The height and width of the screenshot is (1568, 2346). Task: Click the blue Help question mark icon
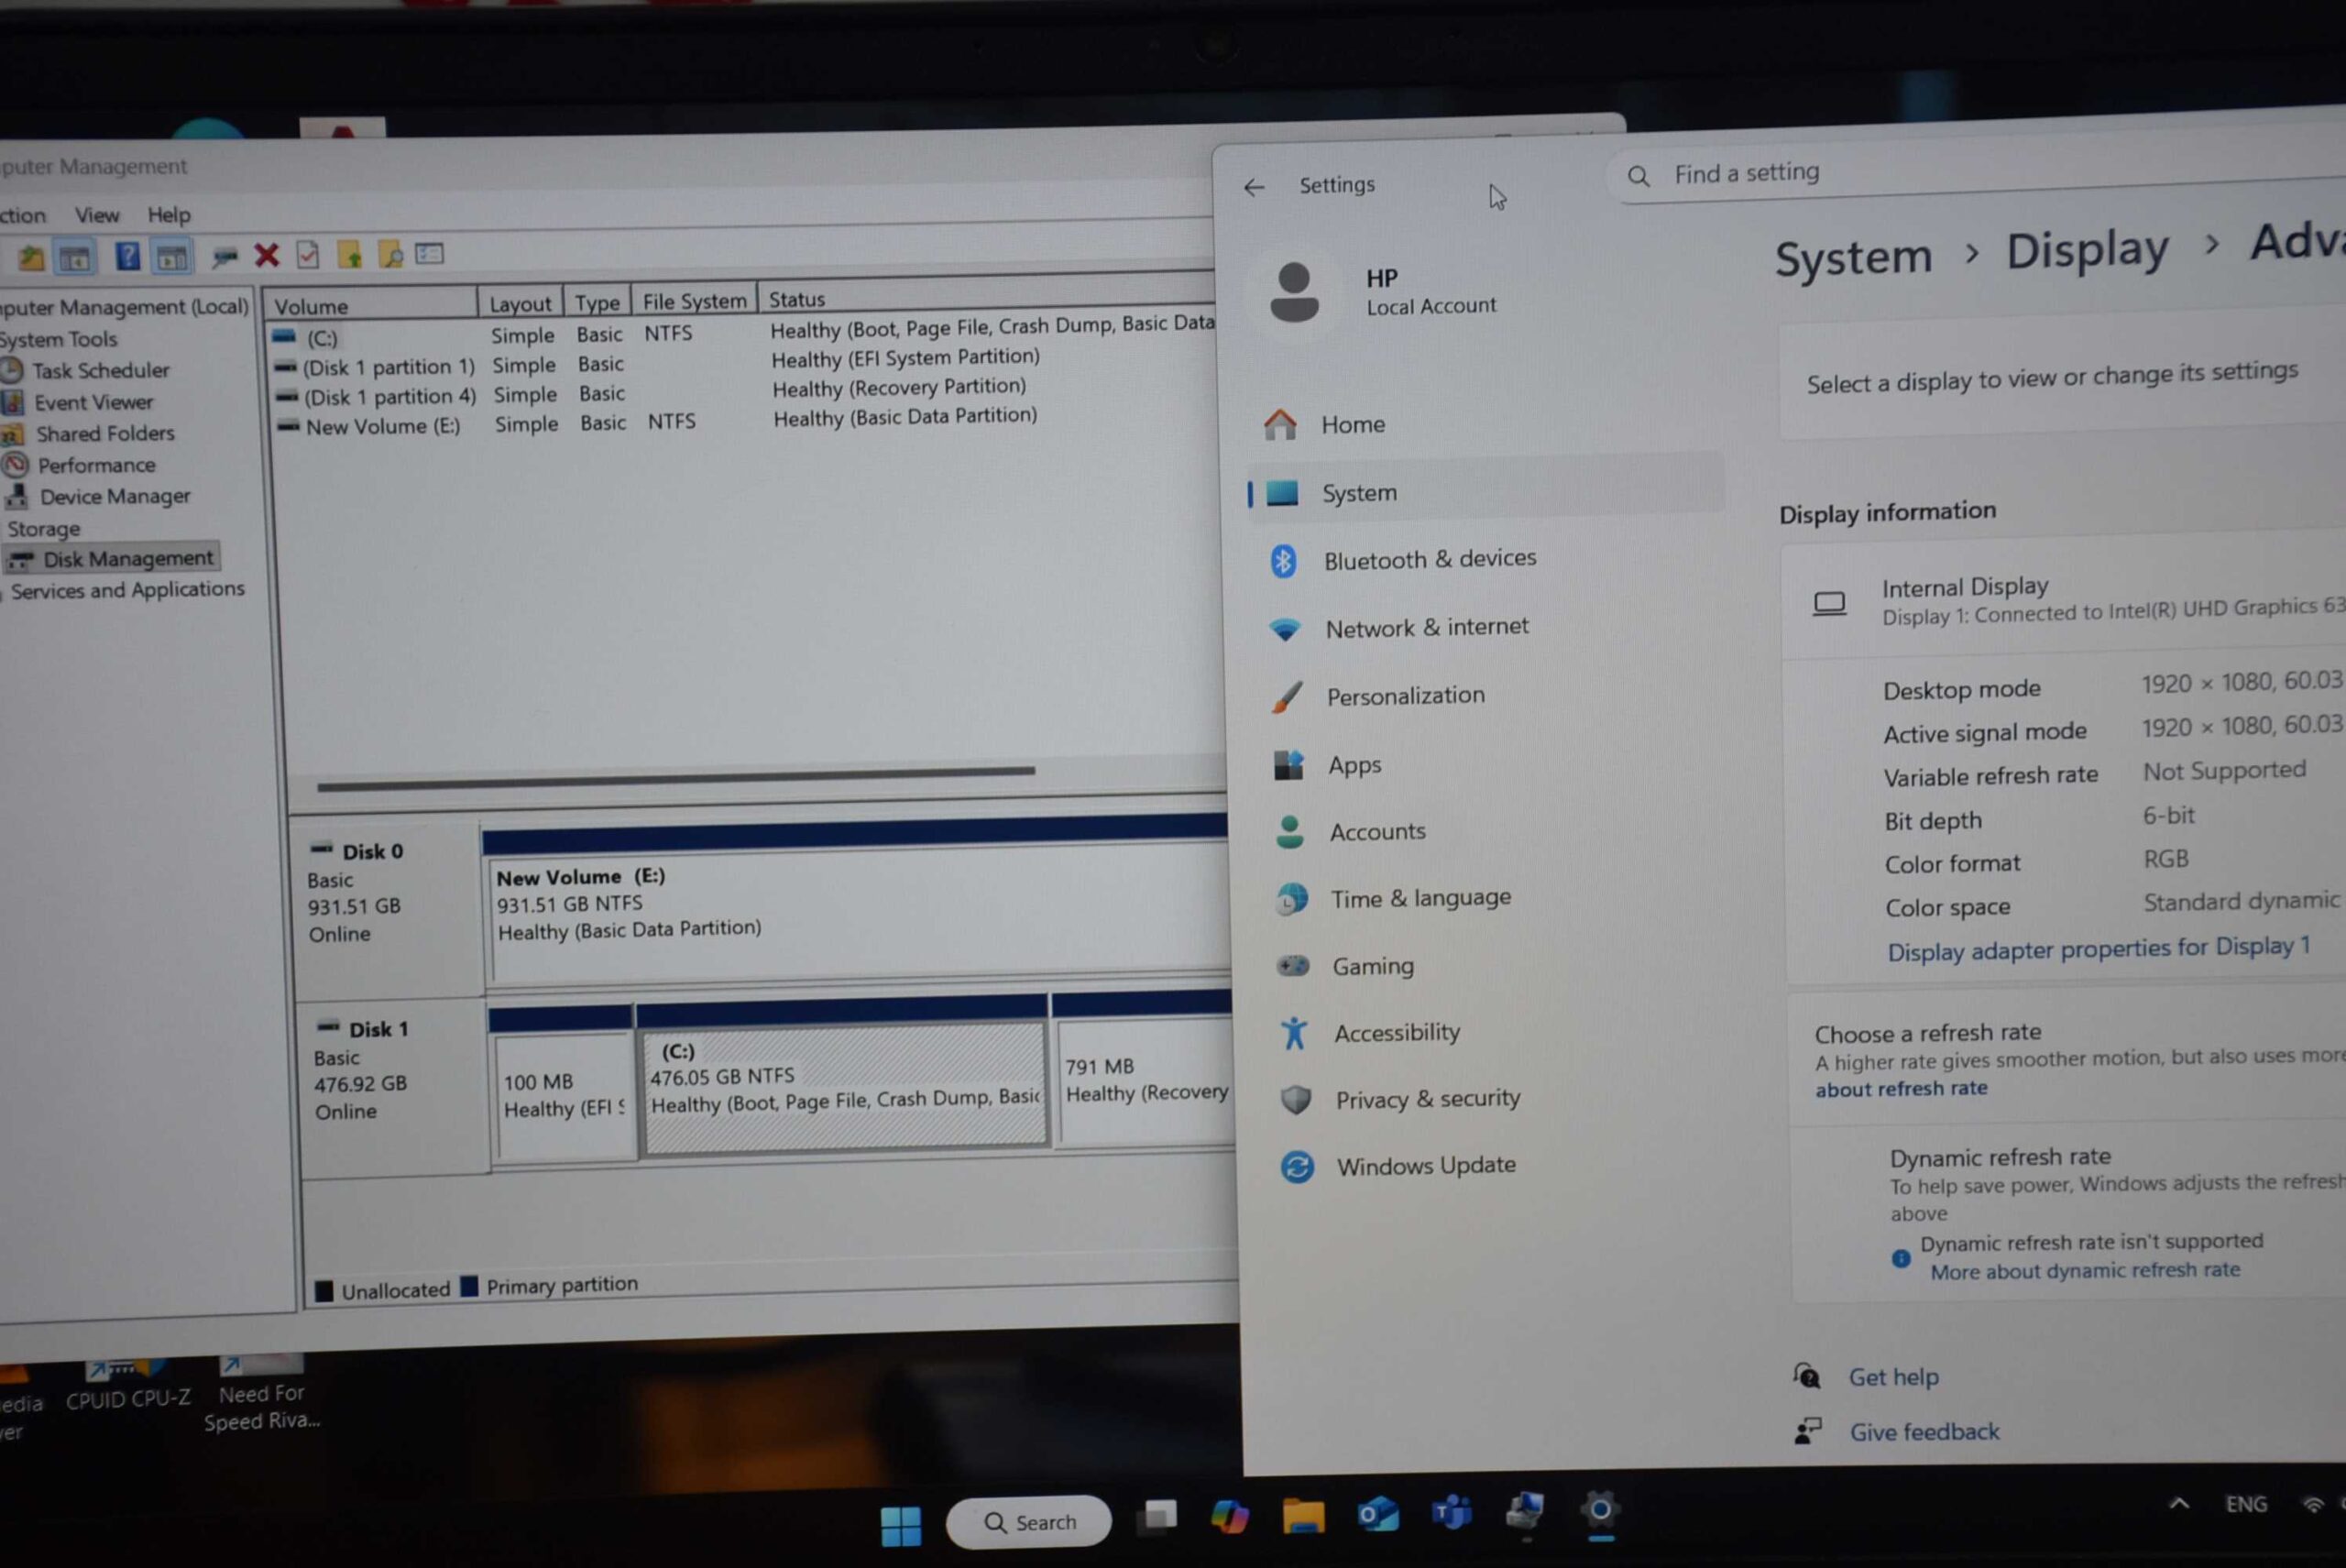pos(127,257)
